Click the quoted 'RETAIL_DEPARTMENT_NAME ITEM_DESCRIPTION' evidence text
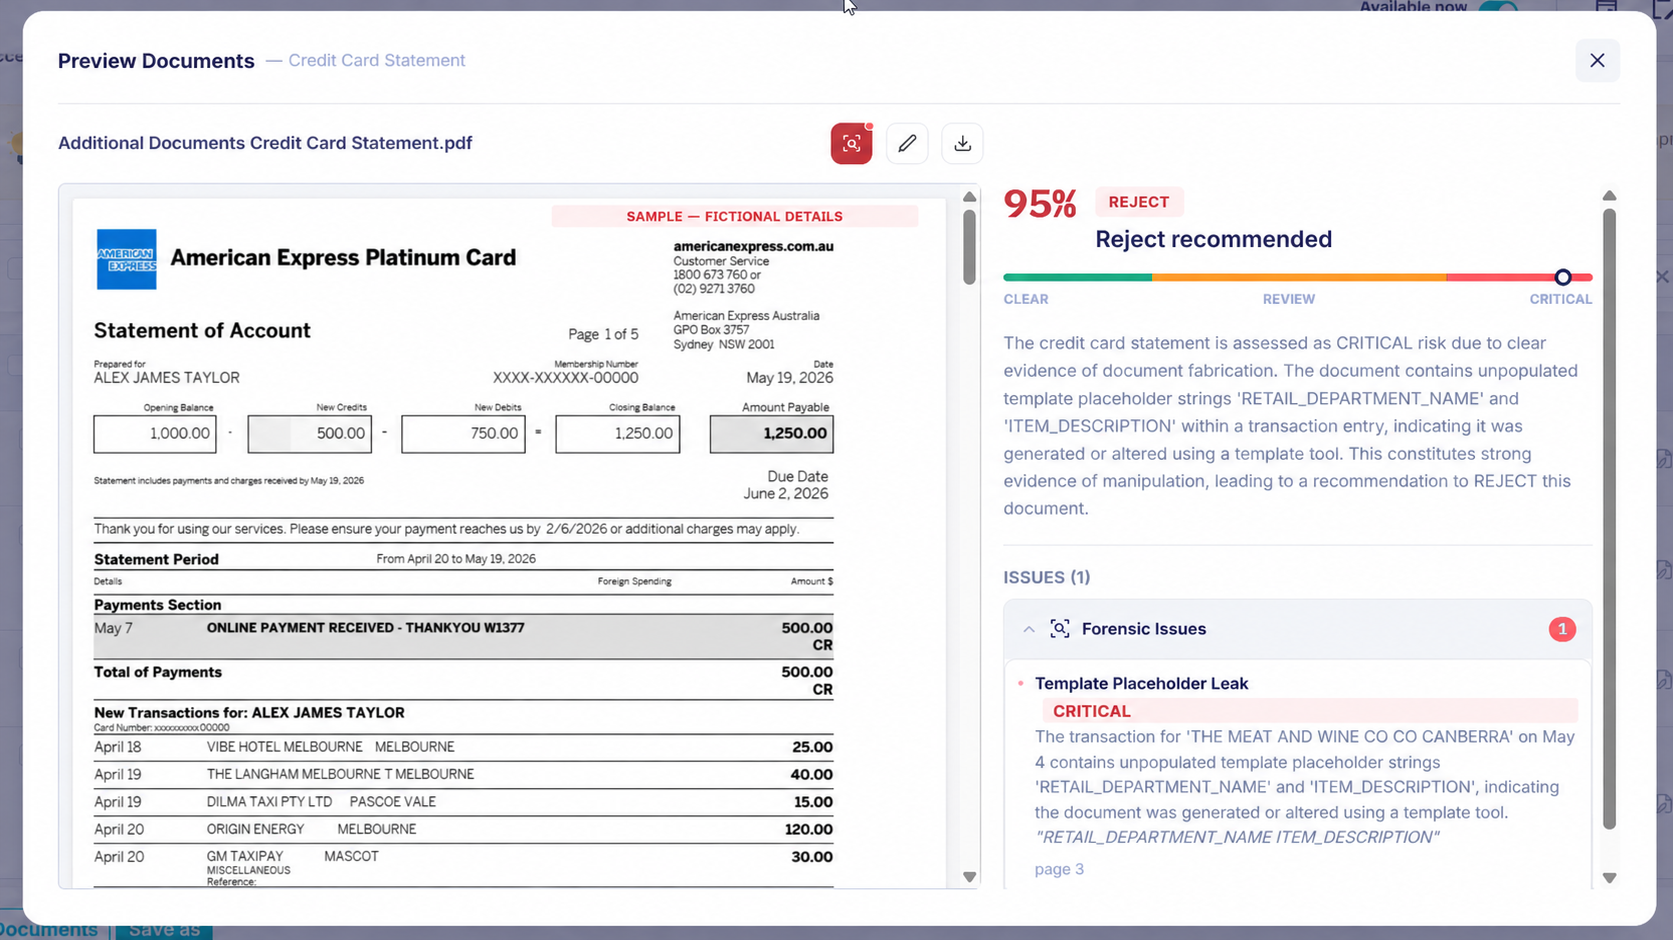Image resolution: width=1673 pixels, height=940 pixels. (1237, 837)
